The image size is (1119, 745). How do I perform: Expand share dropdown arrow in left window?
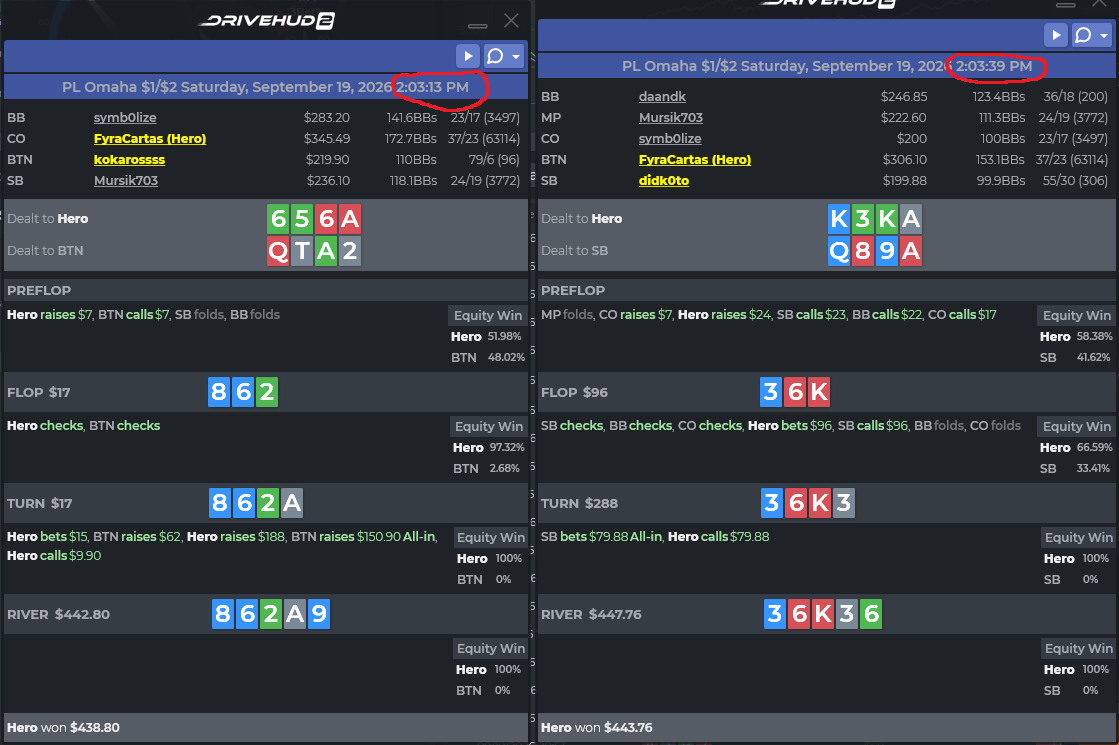pos(516,56)
